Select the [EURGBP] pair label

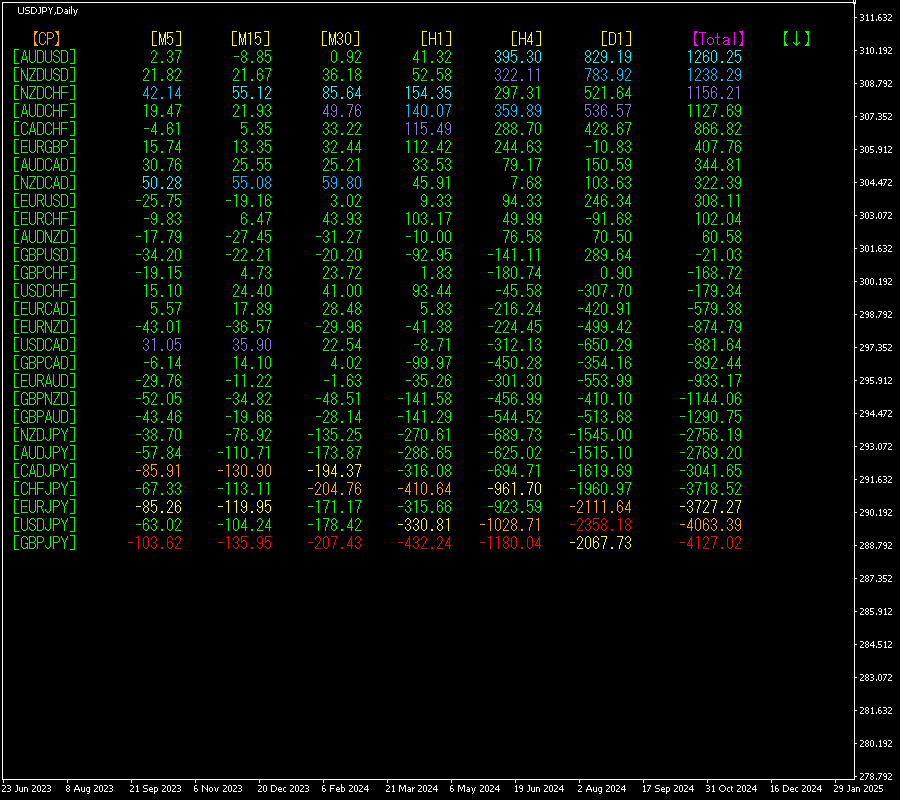click(45, 147)
